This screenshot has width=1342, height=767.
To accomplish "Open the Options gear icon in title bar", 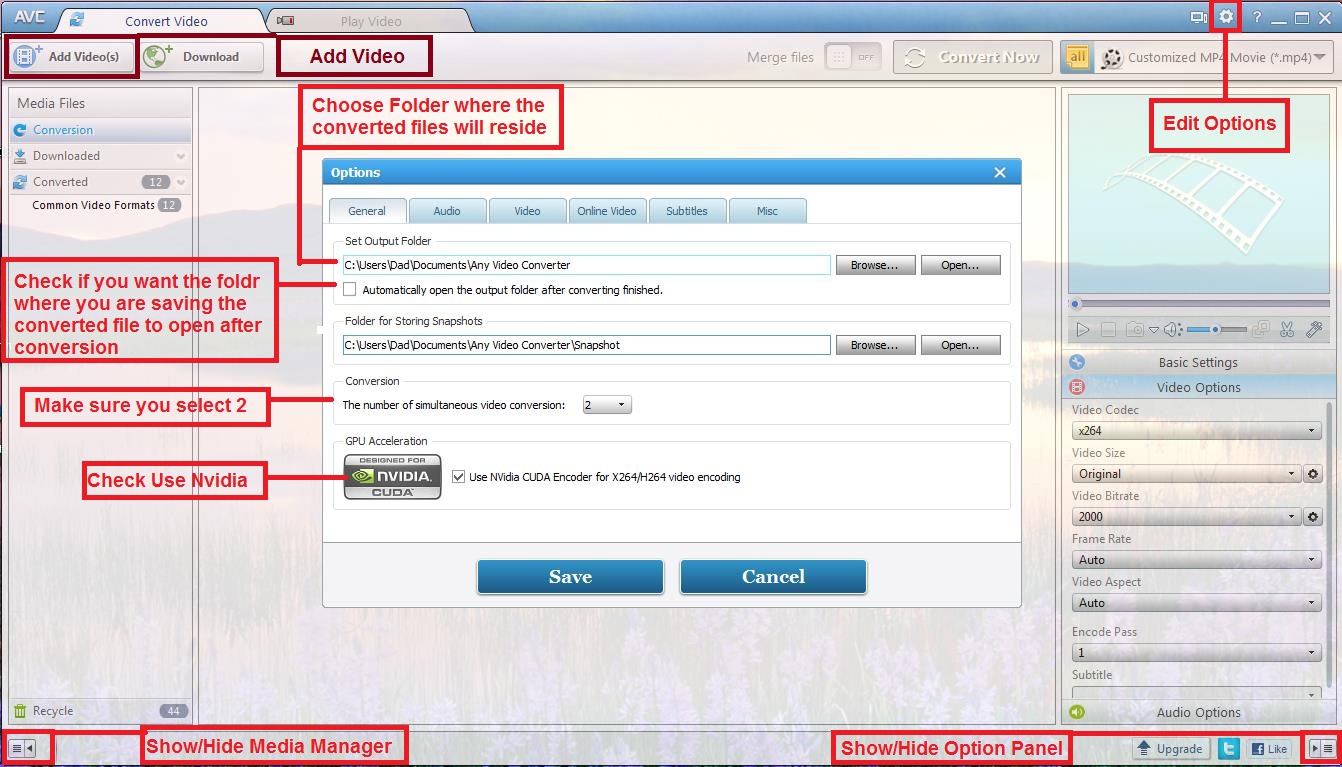I will tap(1226, 17).
